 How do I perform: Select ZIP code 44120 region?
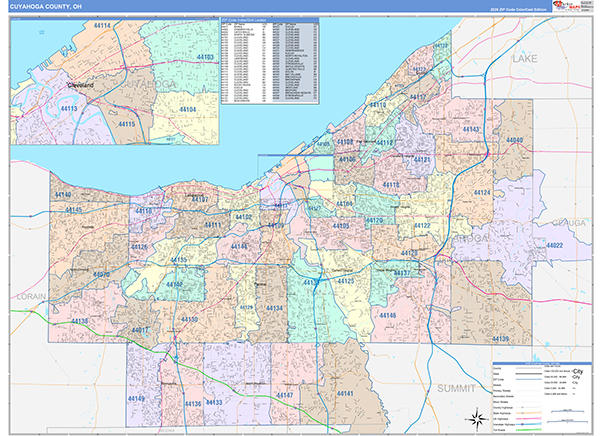click(374, 221)
